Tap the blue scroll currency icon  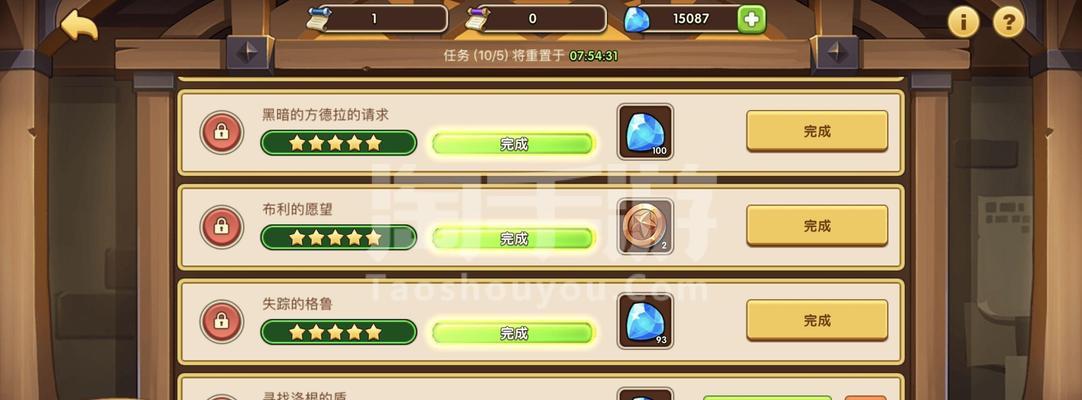319,19
